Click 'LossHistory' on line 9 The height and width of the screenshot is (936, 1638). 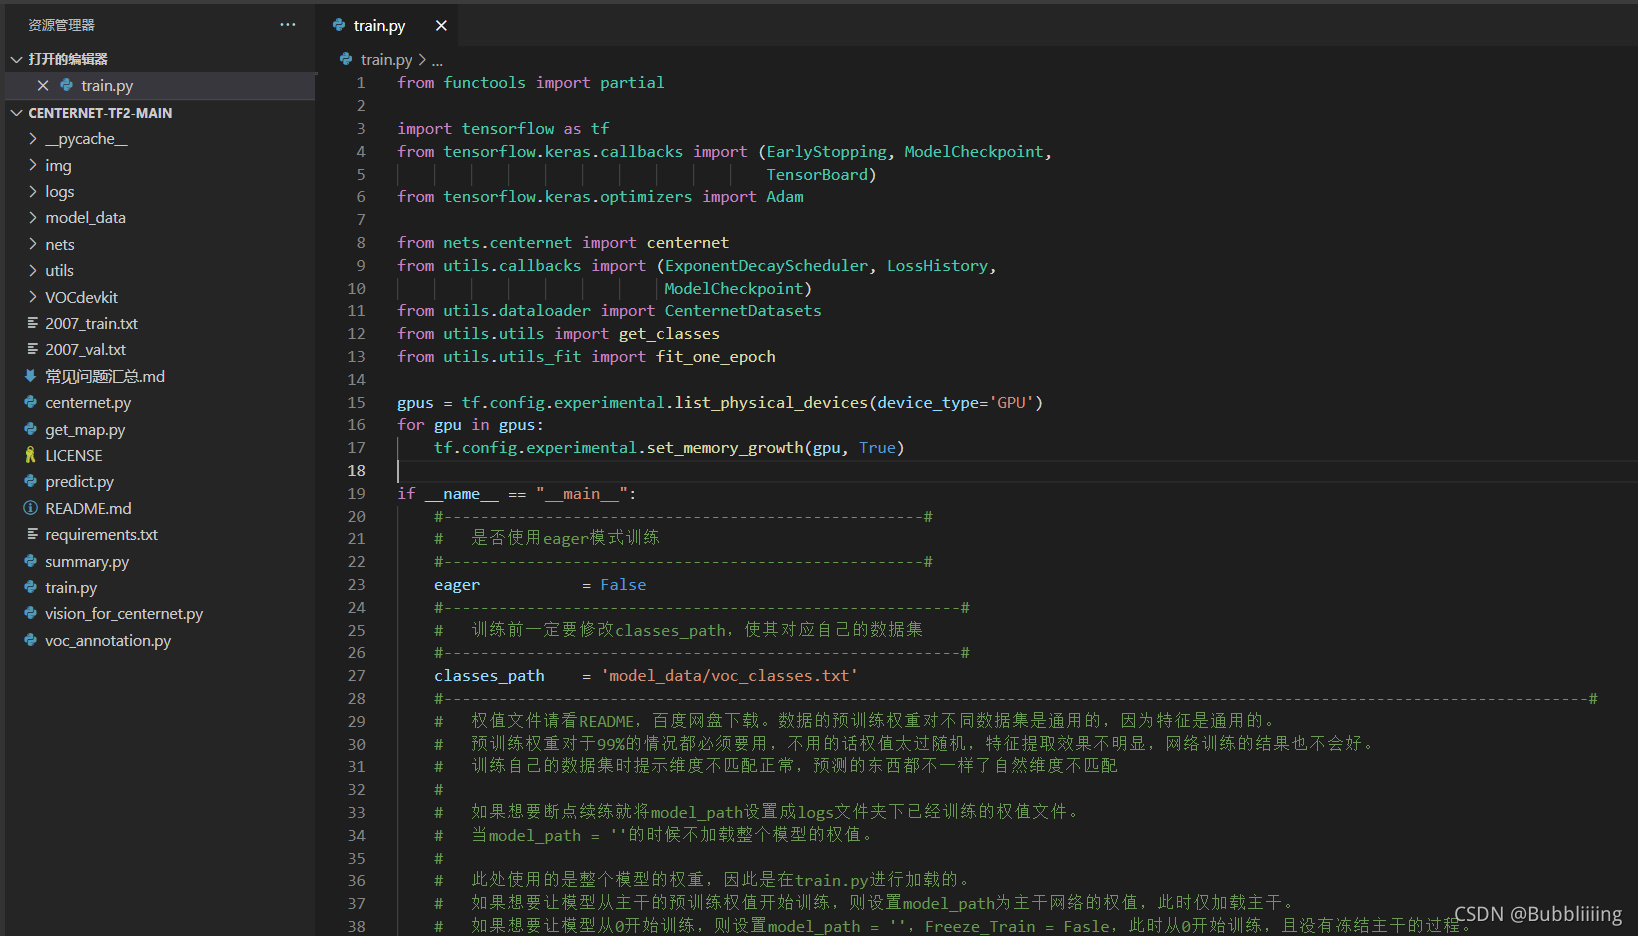(937, 266)
